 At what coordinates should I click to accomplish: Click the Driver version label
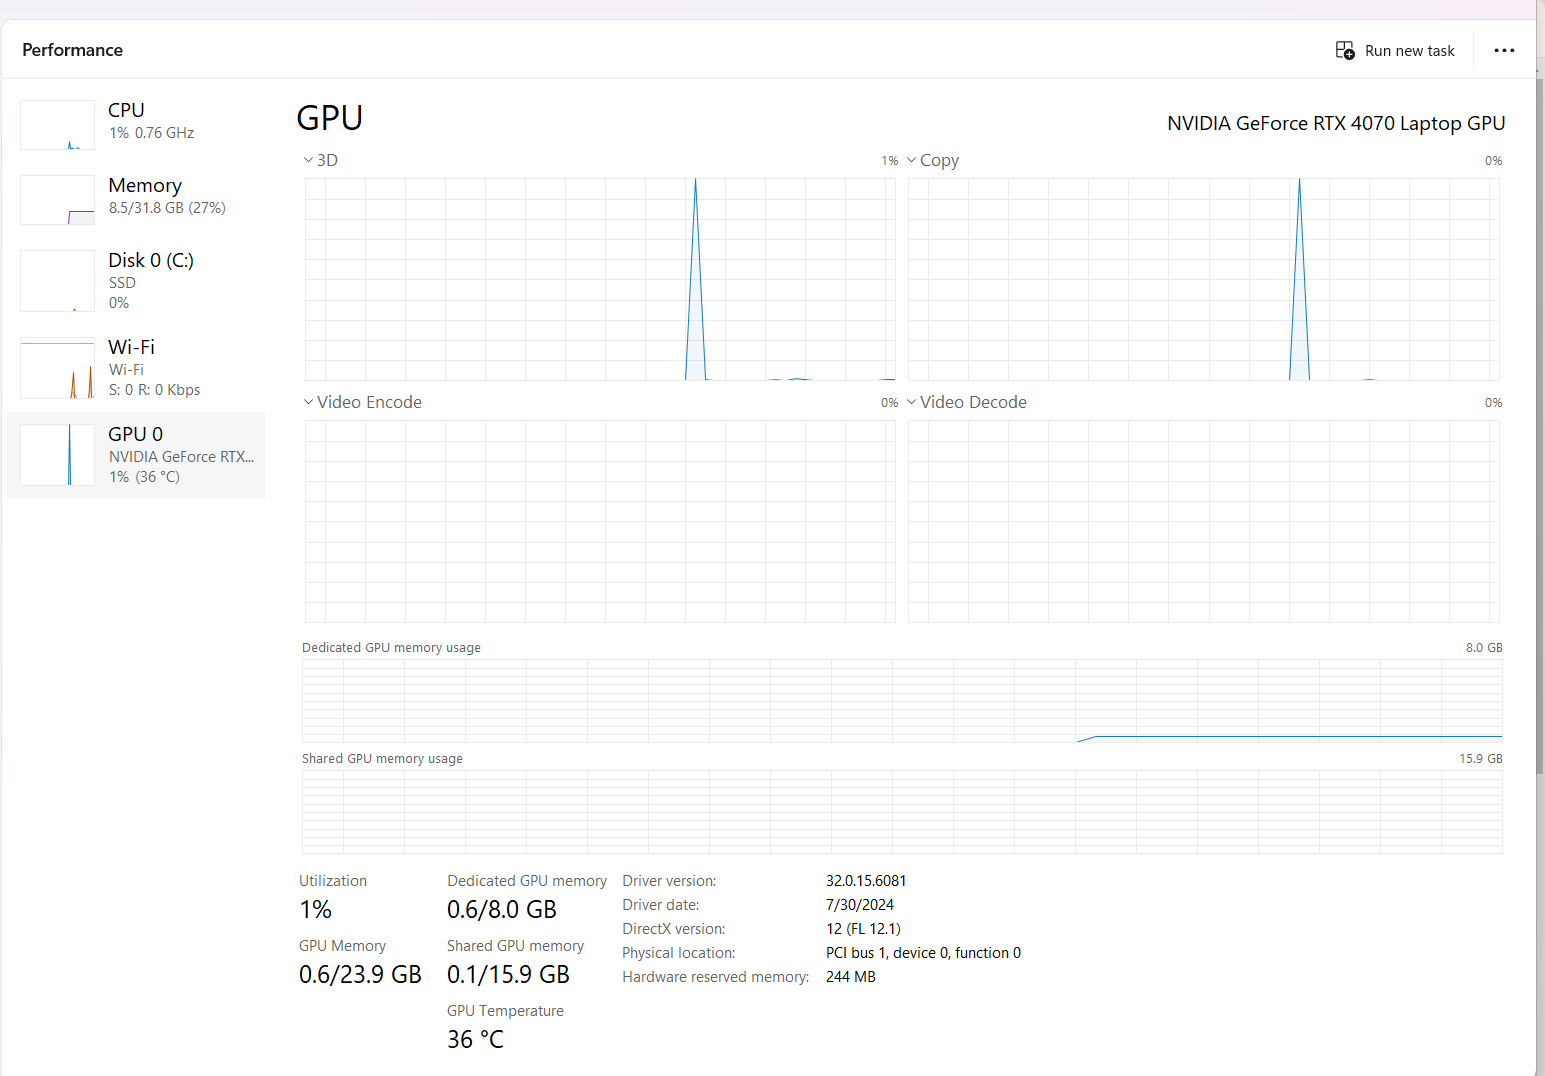pos(669,881)
